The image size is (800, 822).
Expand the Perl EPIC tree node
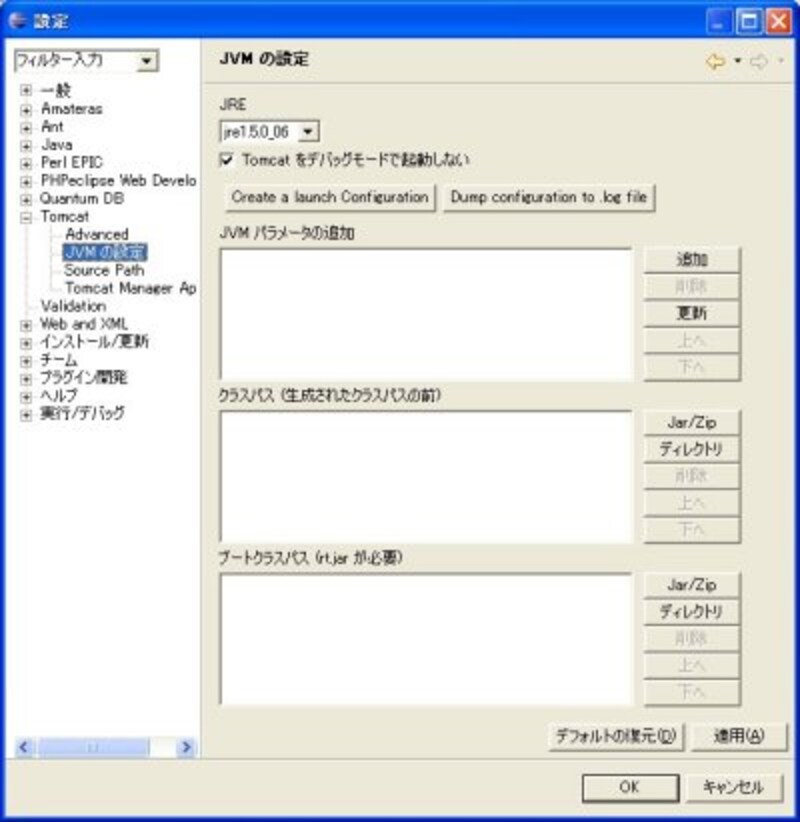tap(26, 163)
